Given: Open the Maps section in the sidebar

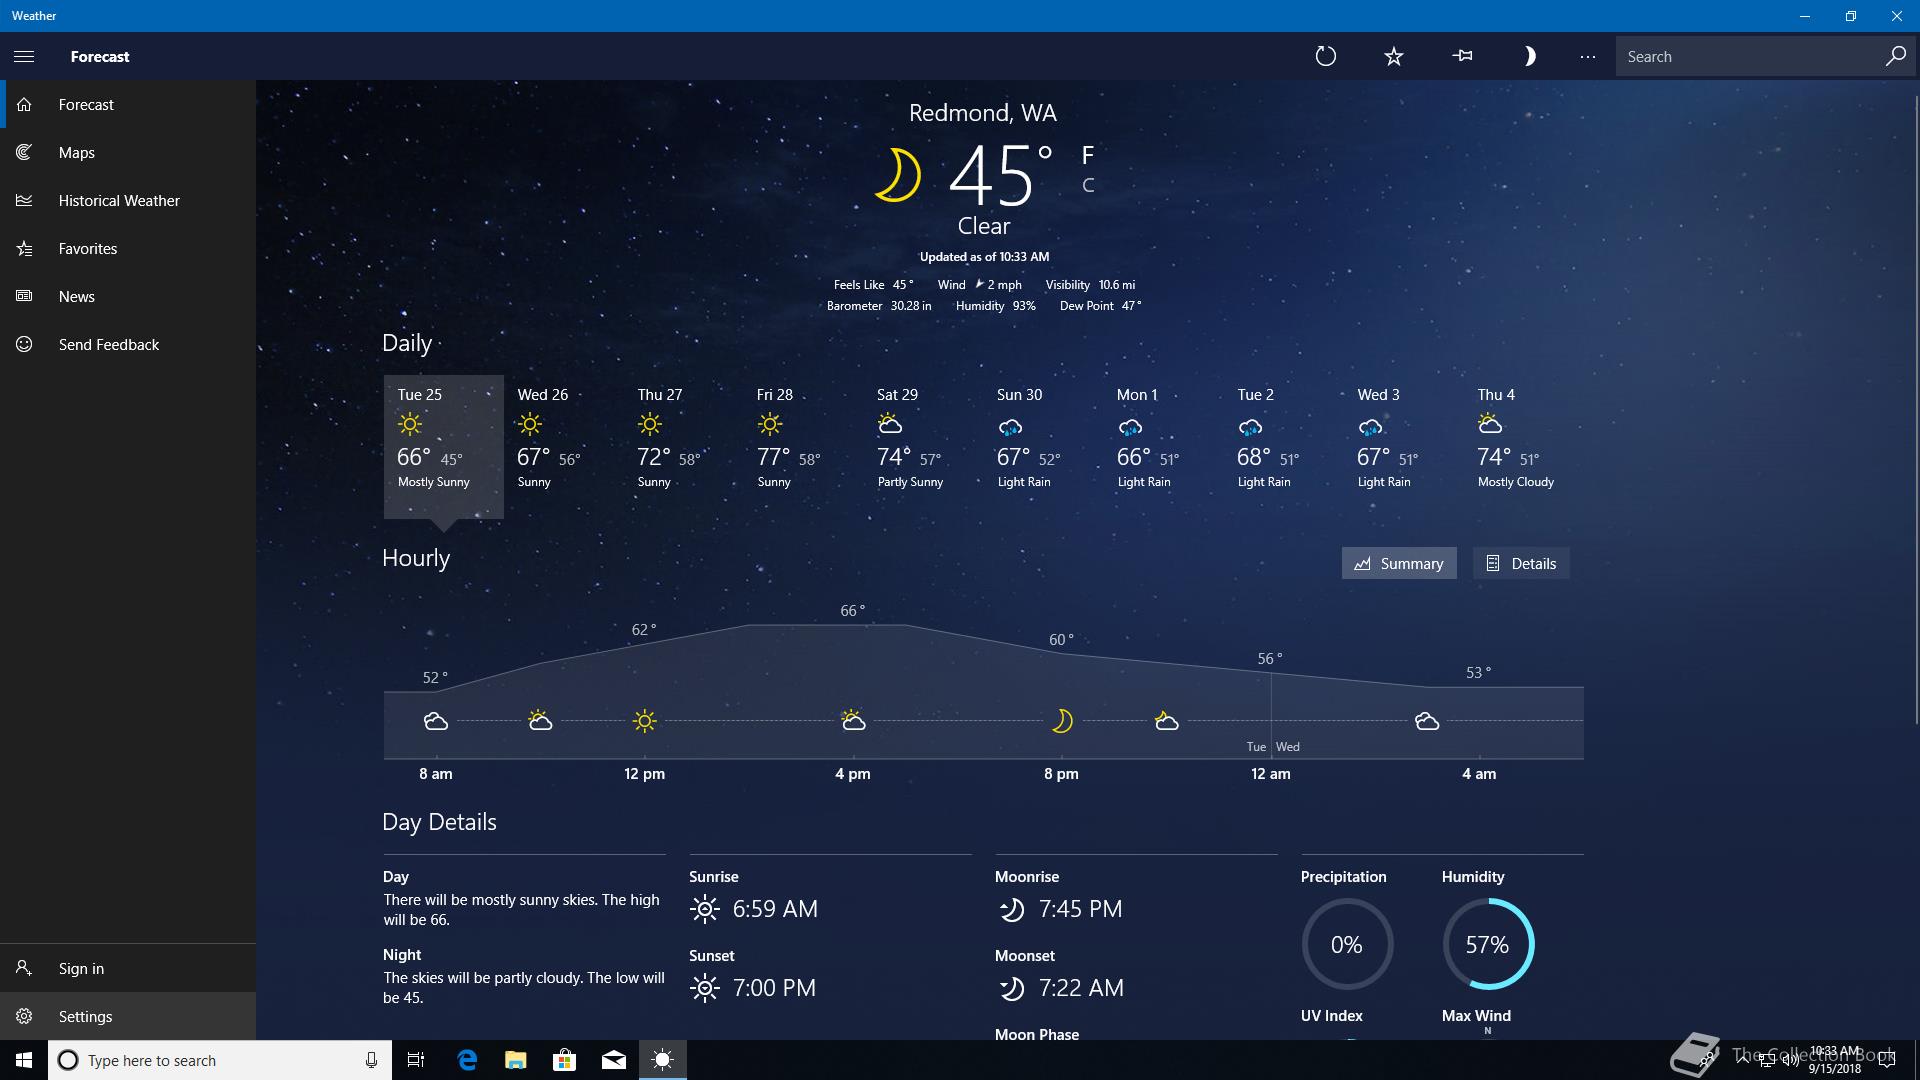Looking at the screenshot, I should (x=77, y=152).
